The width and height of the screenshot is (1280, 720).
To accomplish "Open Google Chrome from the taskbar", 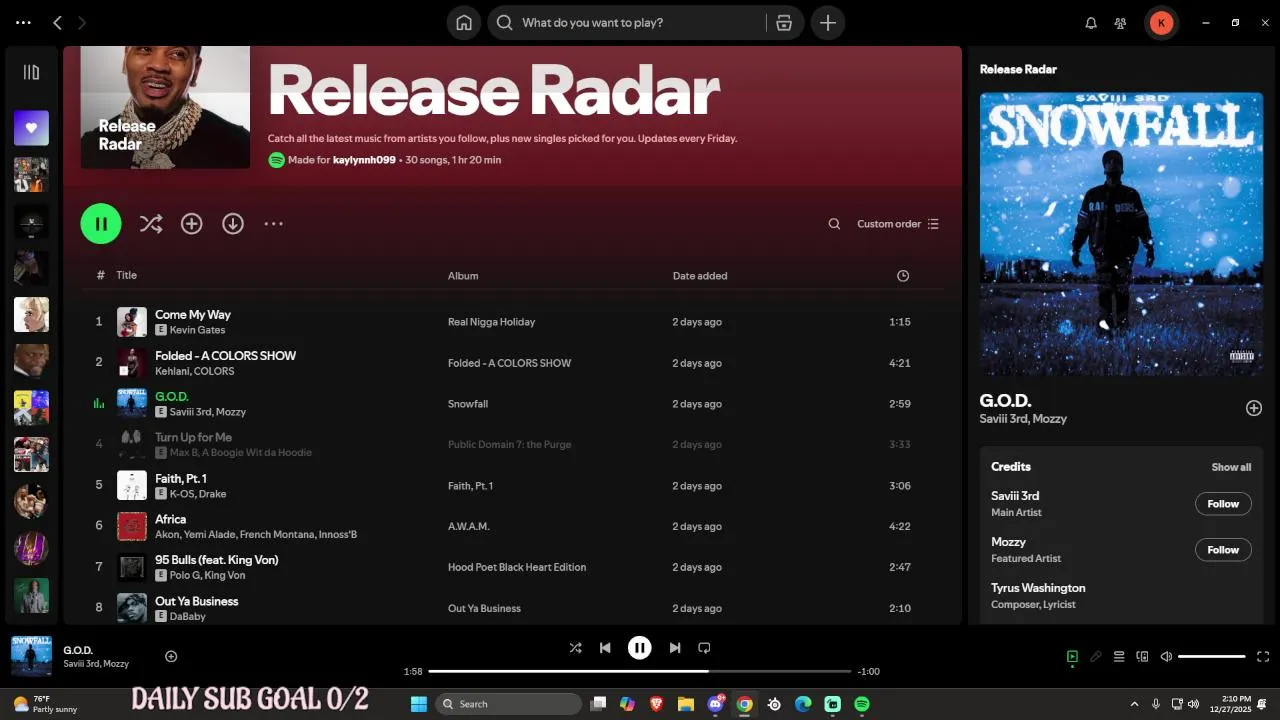I will [745, 704].
